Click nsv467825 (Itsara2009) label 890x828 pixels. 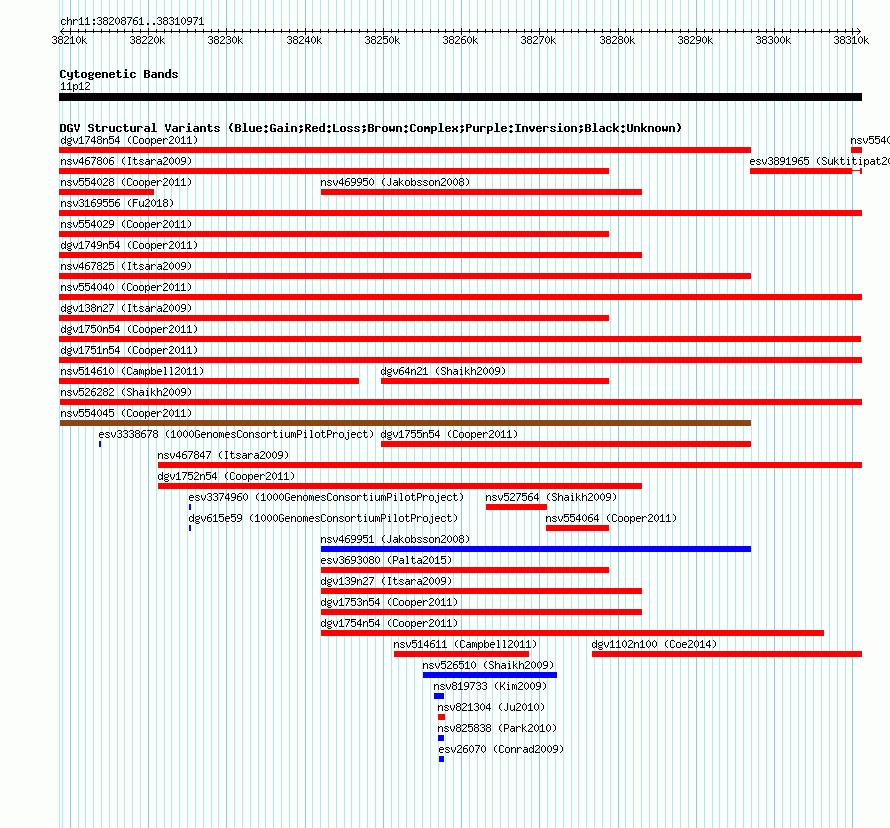tap(126, 266)
